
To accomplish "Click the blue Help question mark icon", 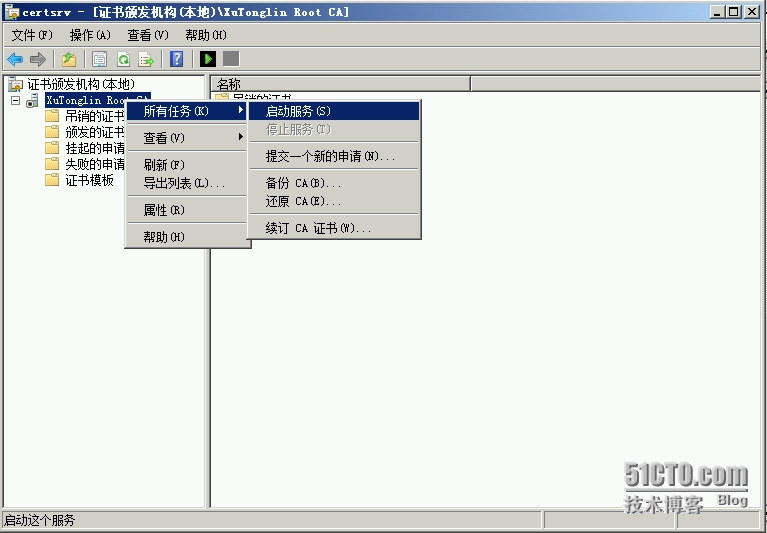I will pos(177,59).
